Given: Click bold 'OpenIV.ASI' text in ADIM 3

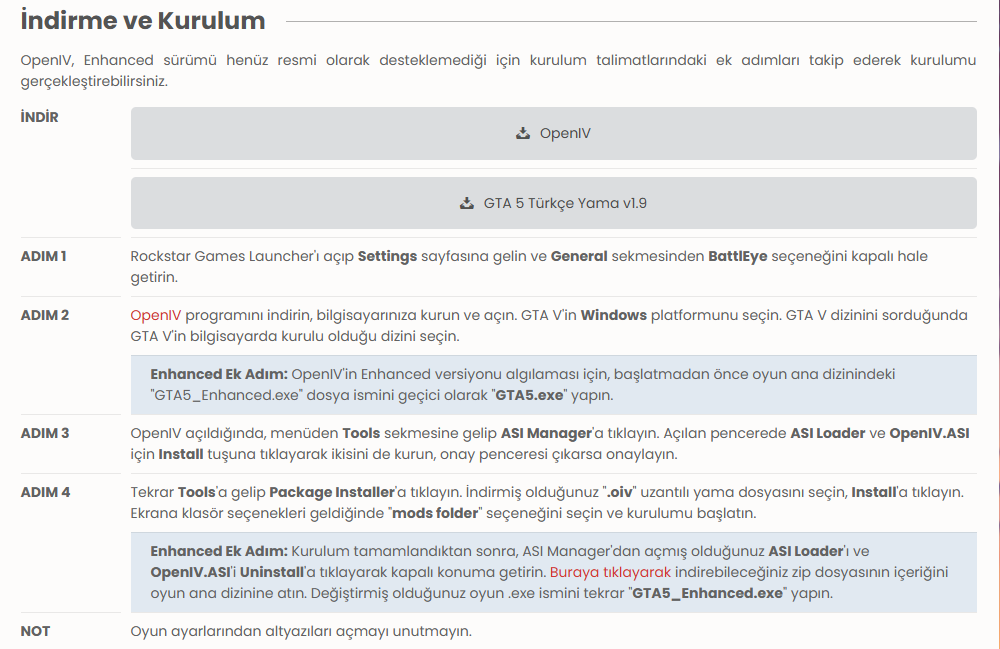Looking at the screenshot, I should click(929, 433).
